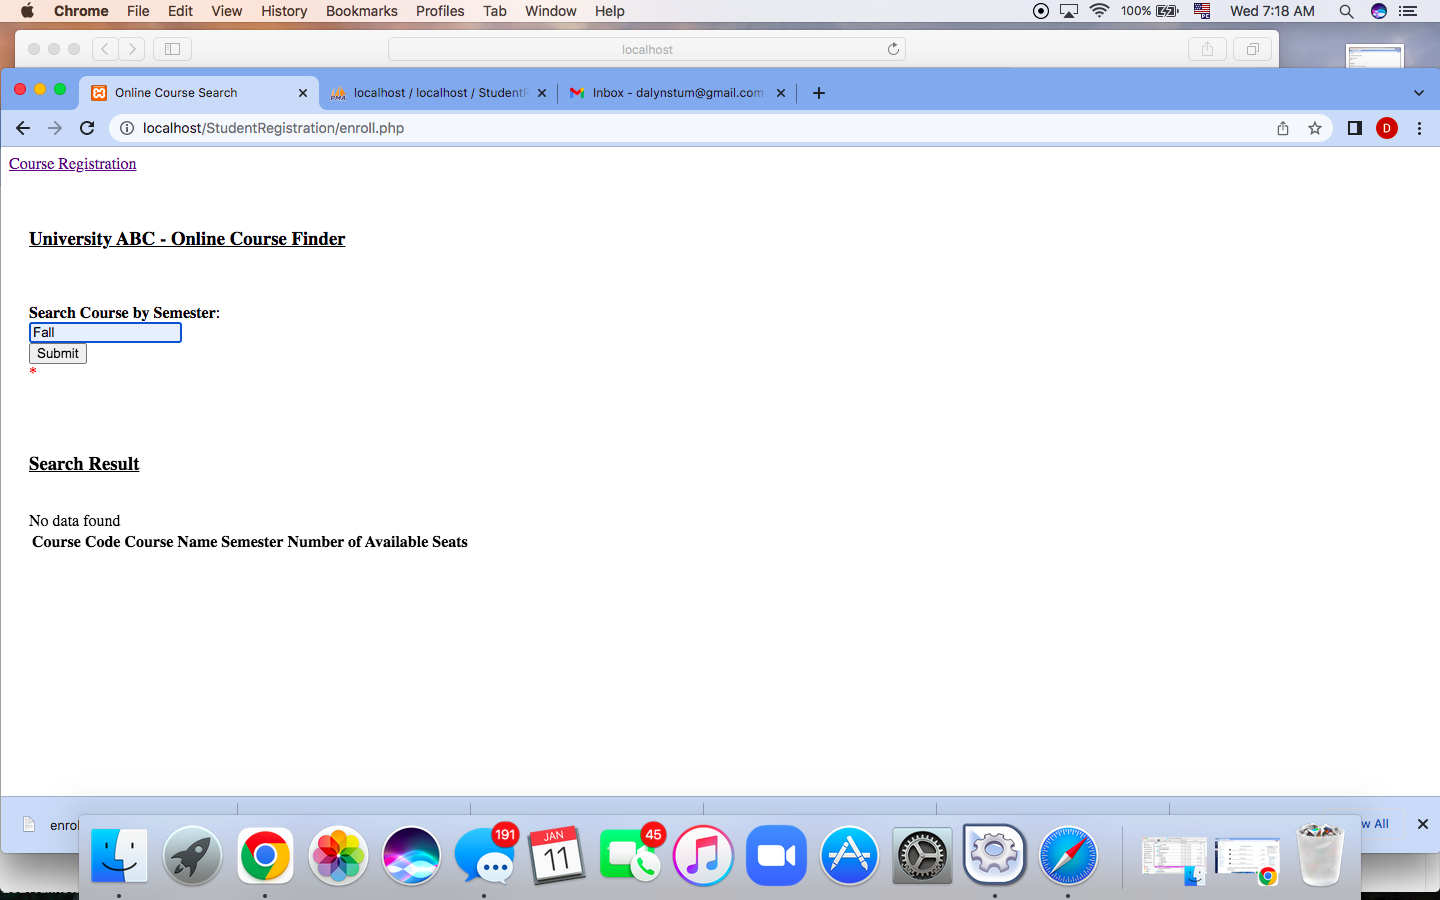Share the page via Chrome's share icon
Image resolution: width=1440 pixels, height=900 pixels.
click(x=1282, y=128)
